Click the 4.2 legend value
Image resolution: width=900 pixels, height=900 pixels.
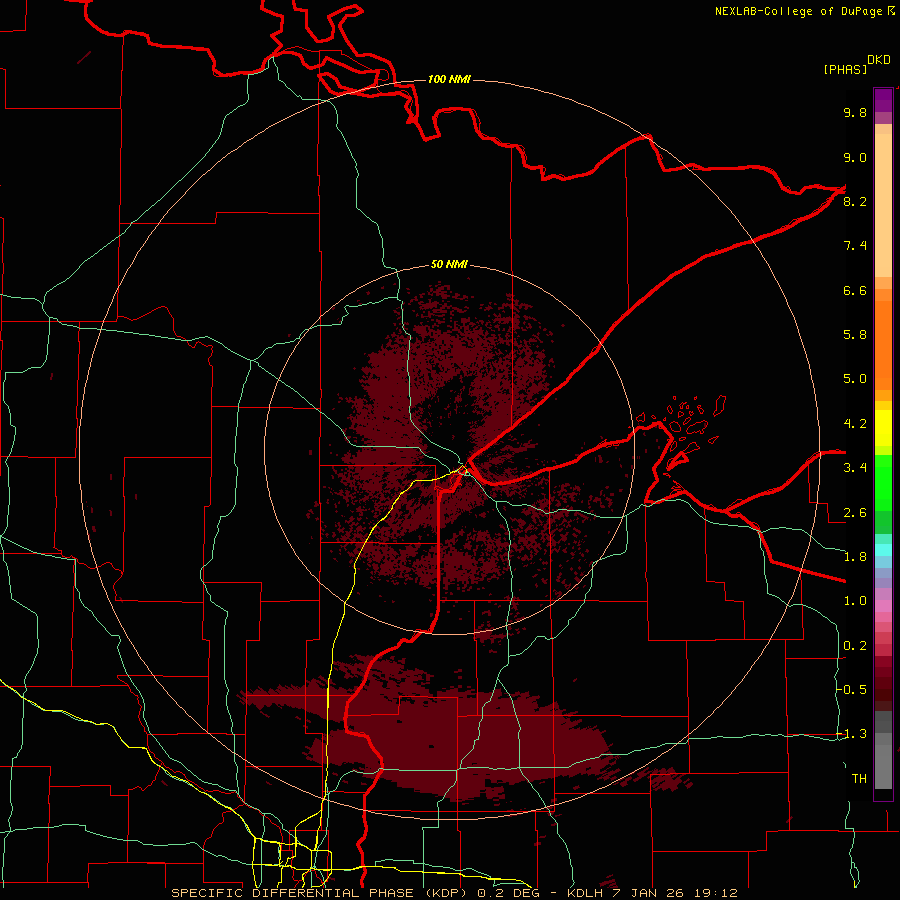click(x=855, y=423)
